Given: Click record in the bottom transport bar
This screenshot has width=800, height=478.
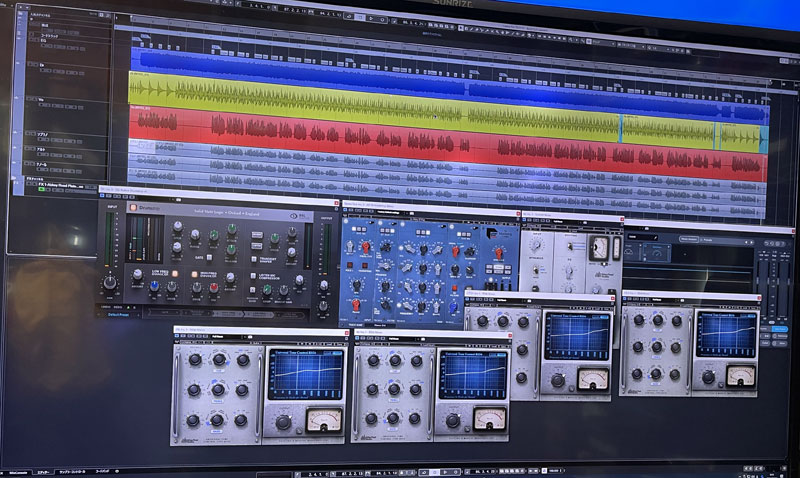Looking at the screenshot, I should (456, 472).
